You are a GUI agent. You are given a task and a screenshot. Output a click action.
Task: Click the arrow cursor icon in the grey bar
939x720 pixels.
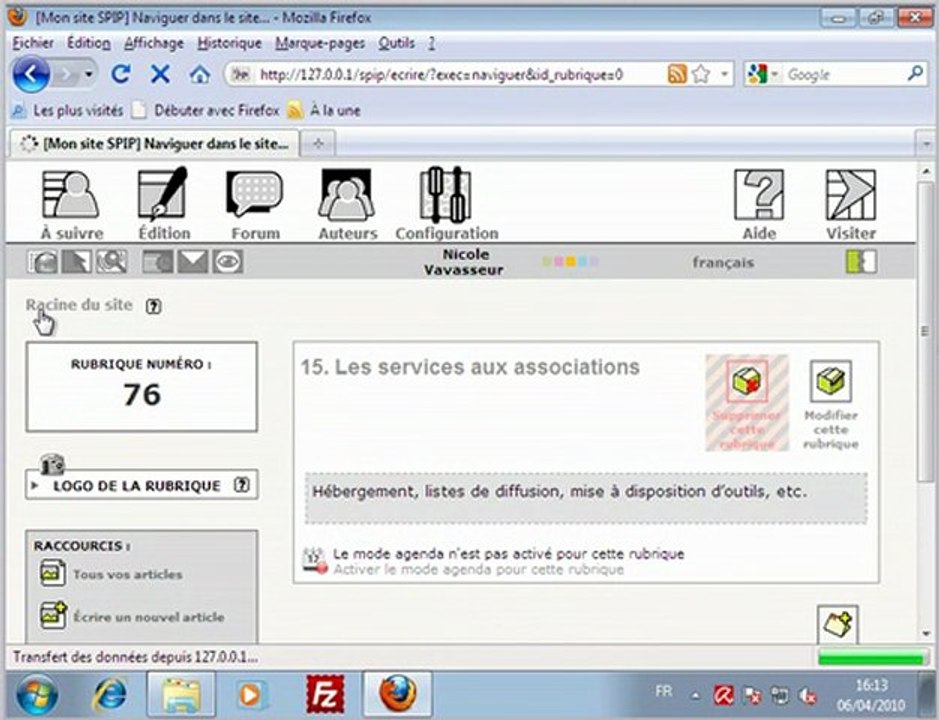77,262
